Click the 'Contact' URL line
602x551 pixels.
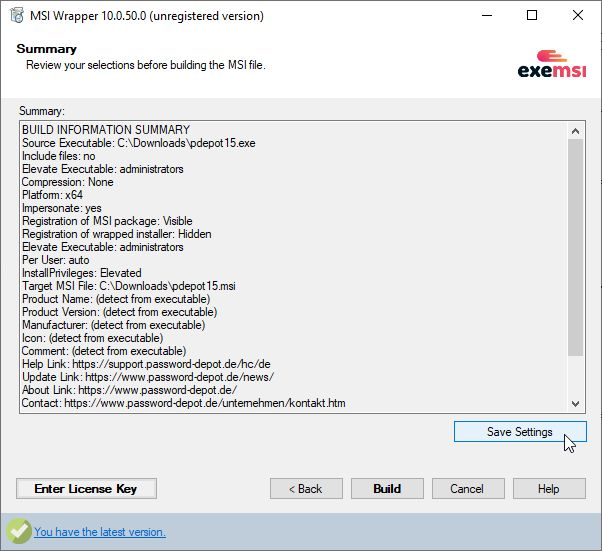[184, 403]
